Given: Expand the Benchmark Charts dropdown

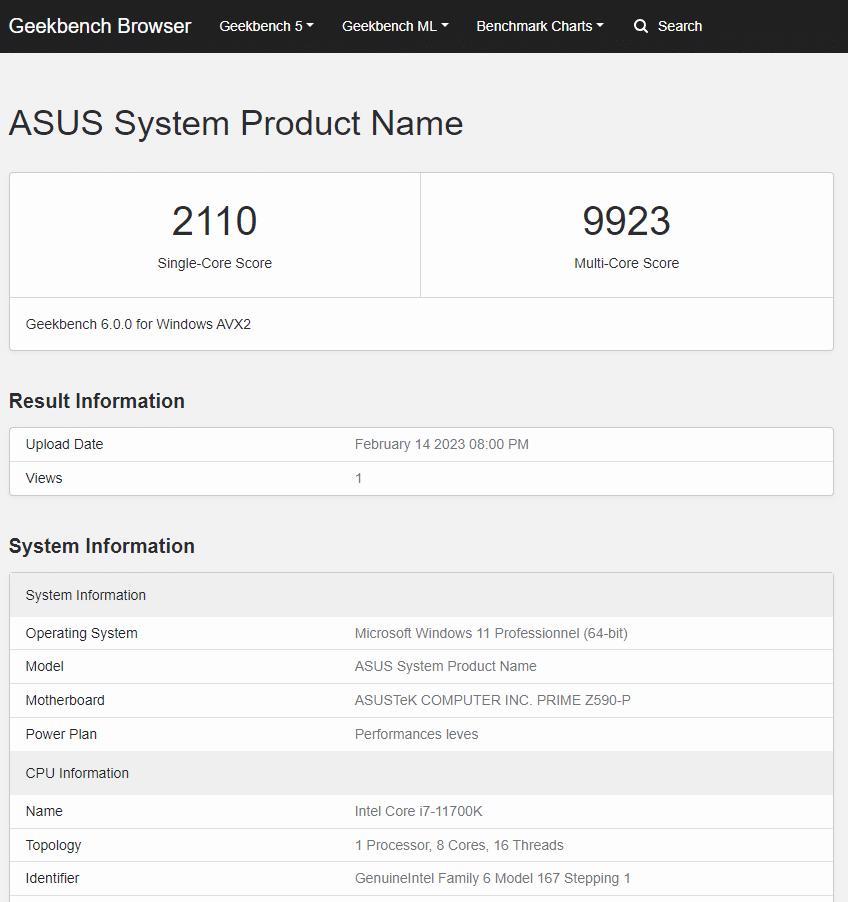Looking at the screenshot, I should coord(540,26).
